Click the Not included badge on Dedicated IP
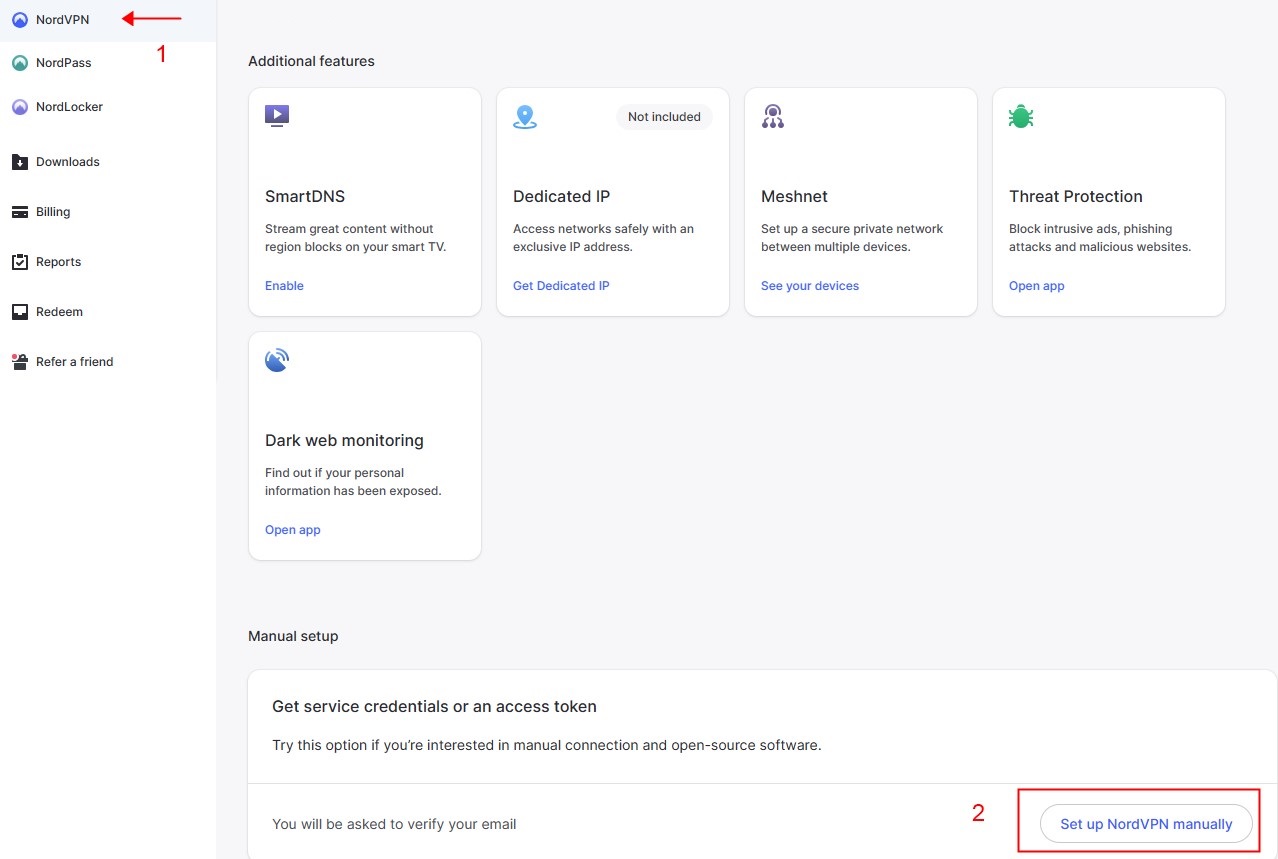 (x=664, y=117)
